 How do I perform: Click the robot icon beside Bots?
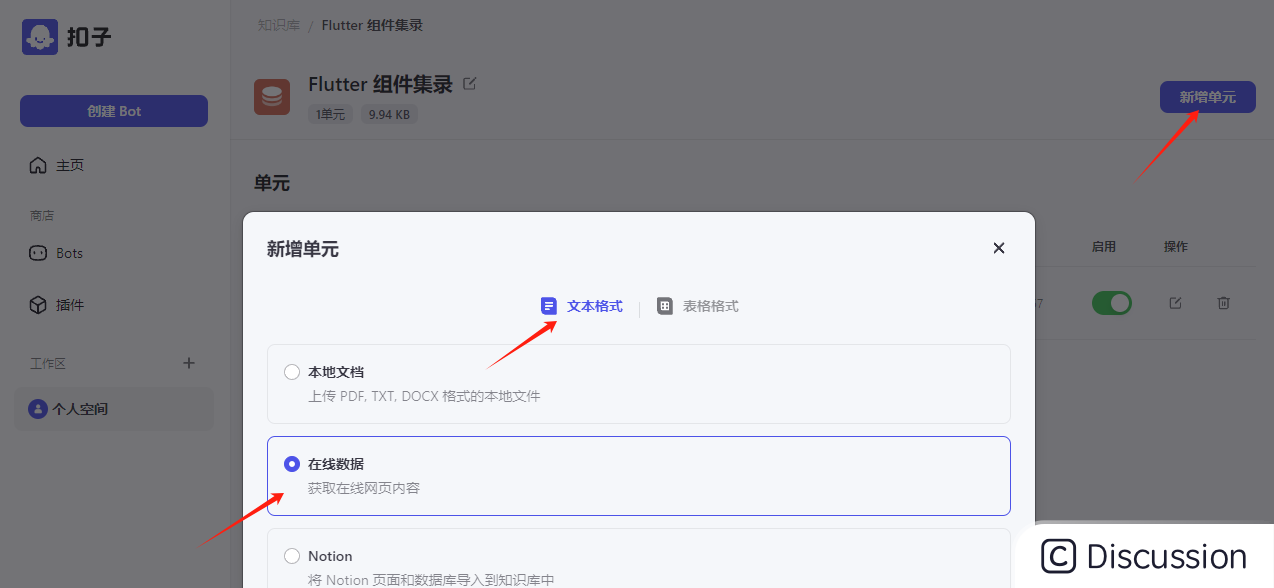[x=38, y=253]
